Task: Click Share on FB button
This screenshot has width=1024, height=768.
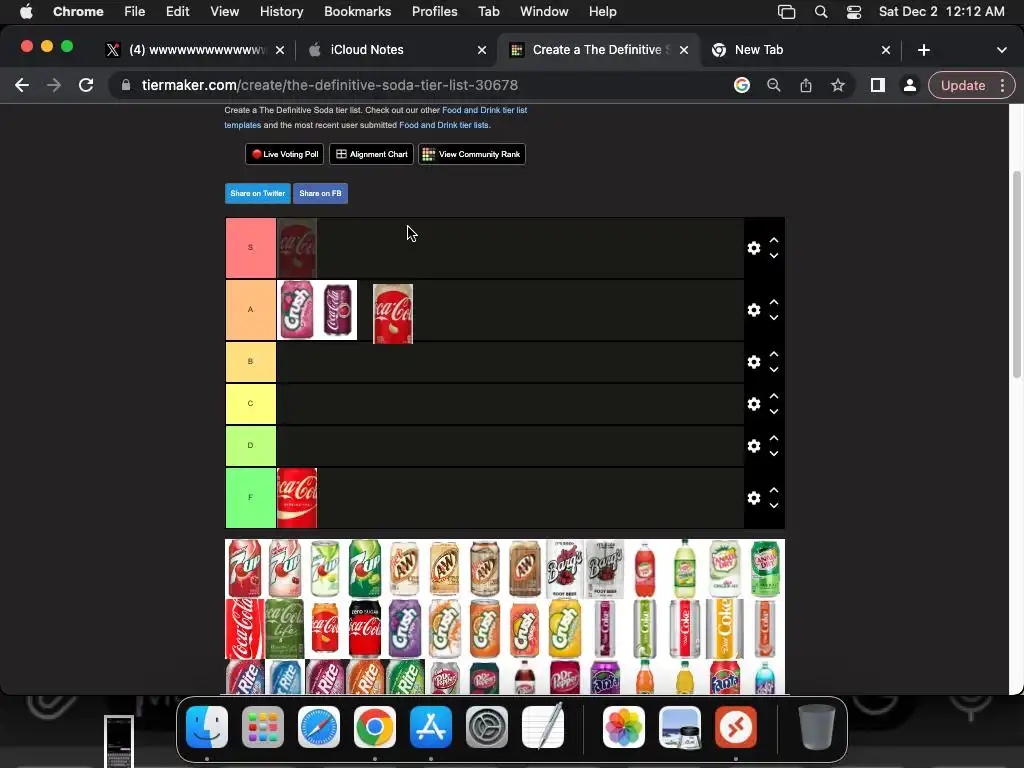Action: tap(320, 193)
